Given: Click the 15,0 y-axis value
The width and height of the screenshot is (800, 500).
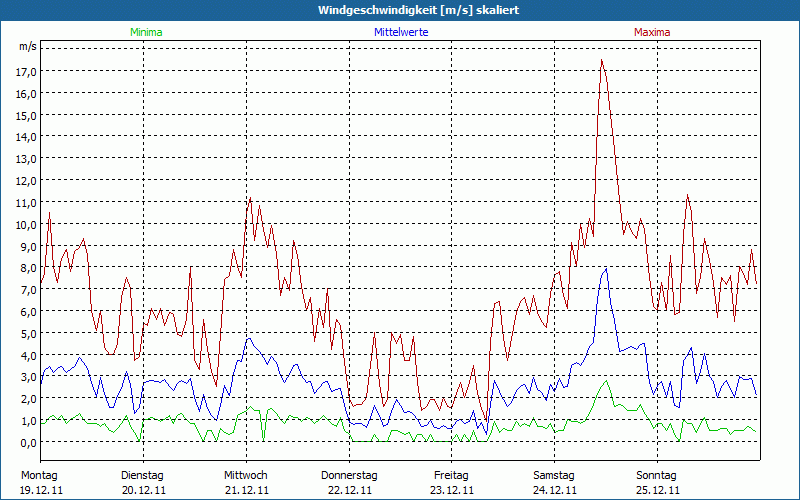Looking at the screenshot, I should point(26,116).
